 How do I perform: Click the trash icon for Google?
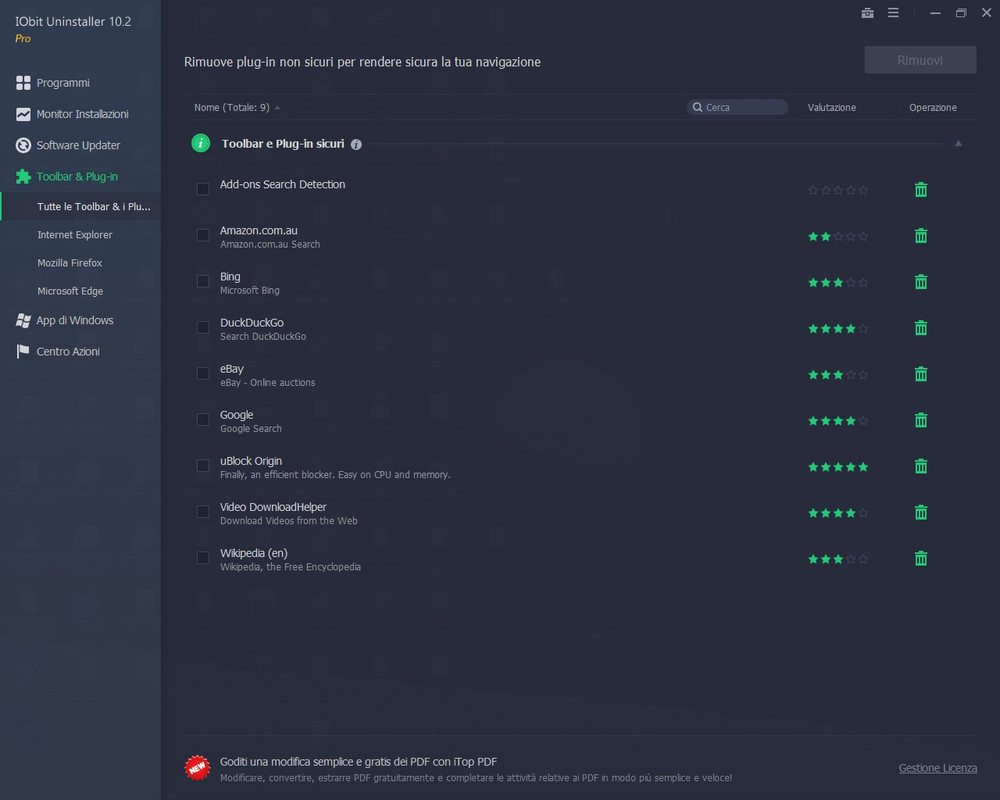tap(920, 420)
